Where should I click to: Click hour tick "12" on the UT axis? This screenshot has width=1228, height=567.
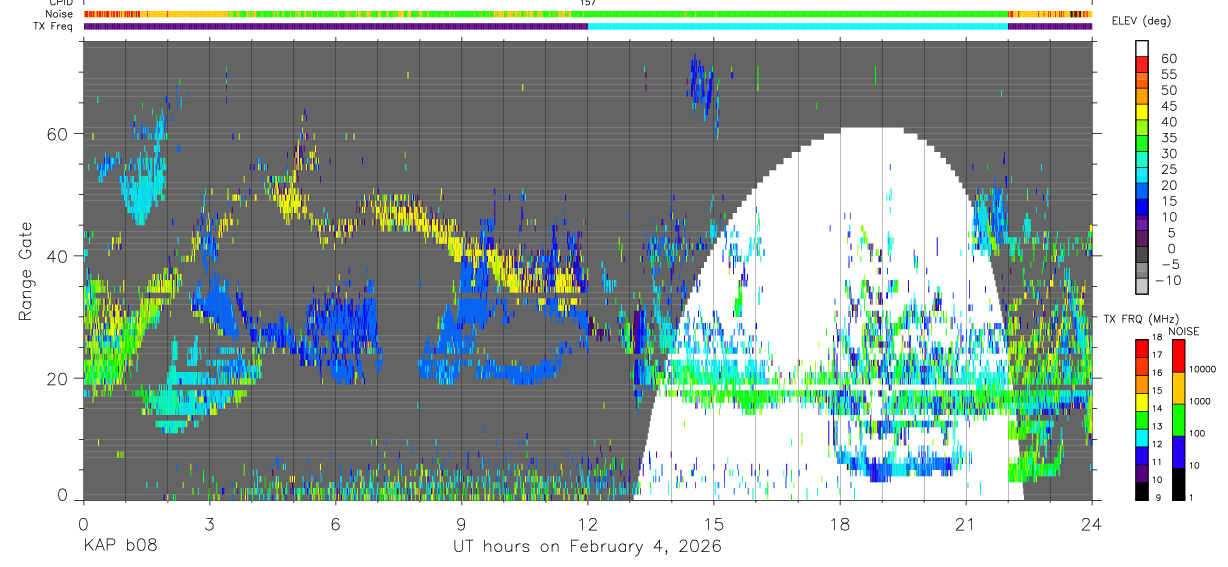point(588,524)
